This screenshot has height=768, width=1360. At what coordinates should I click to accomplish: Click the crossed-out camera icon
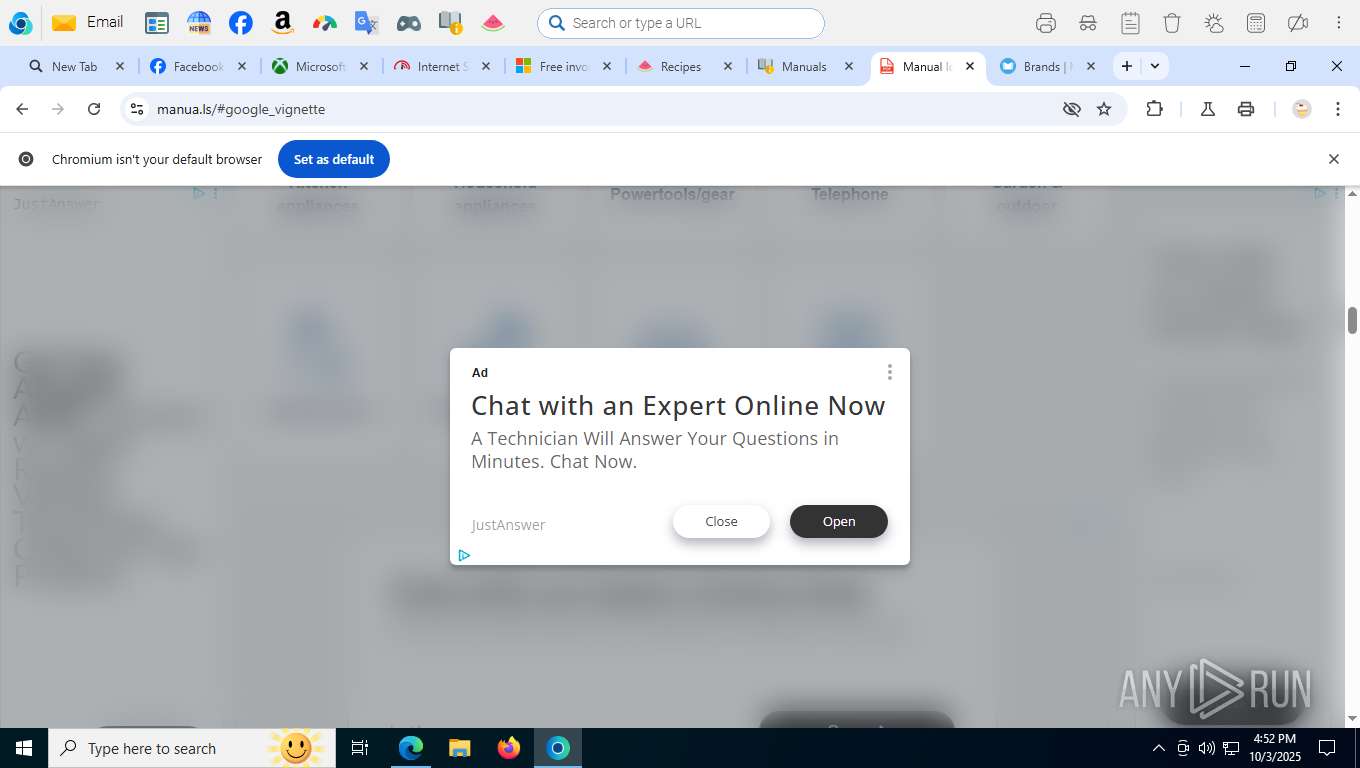point(1298,23)
